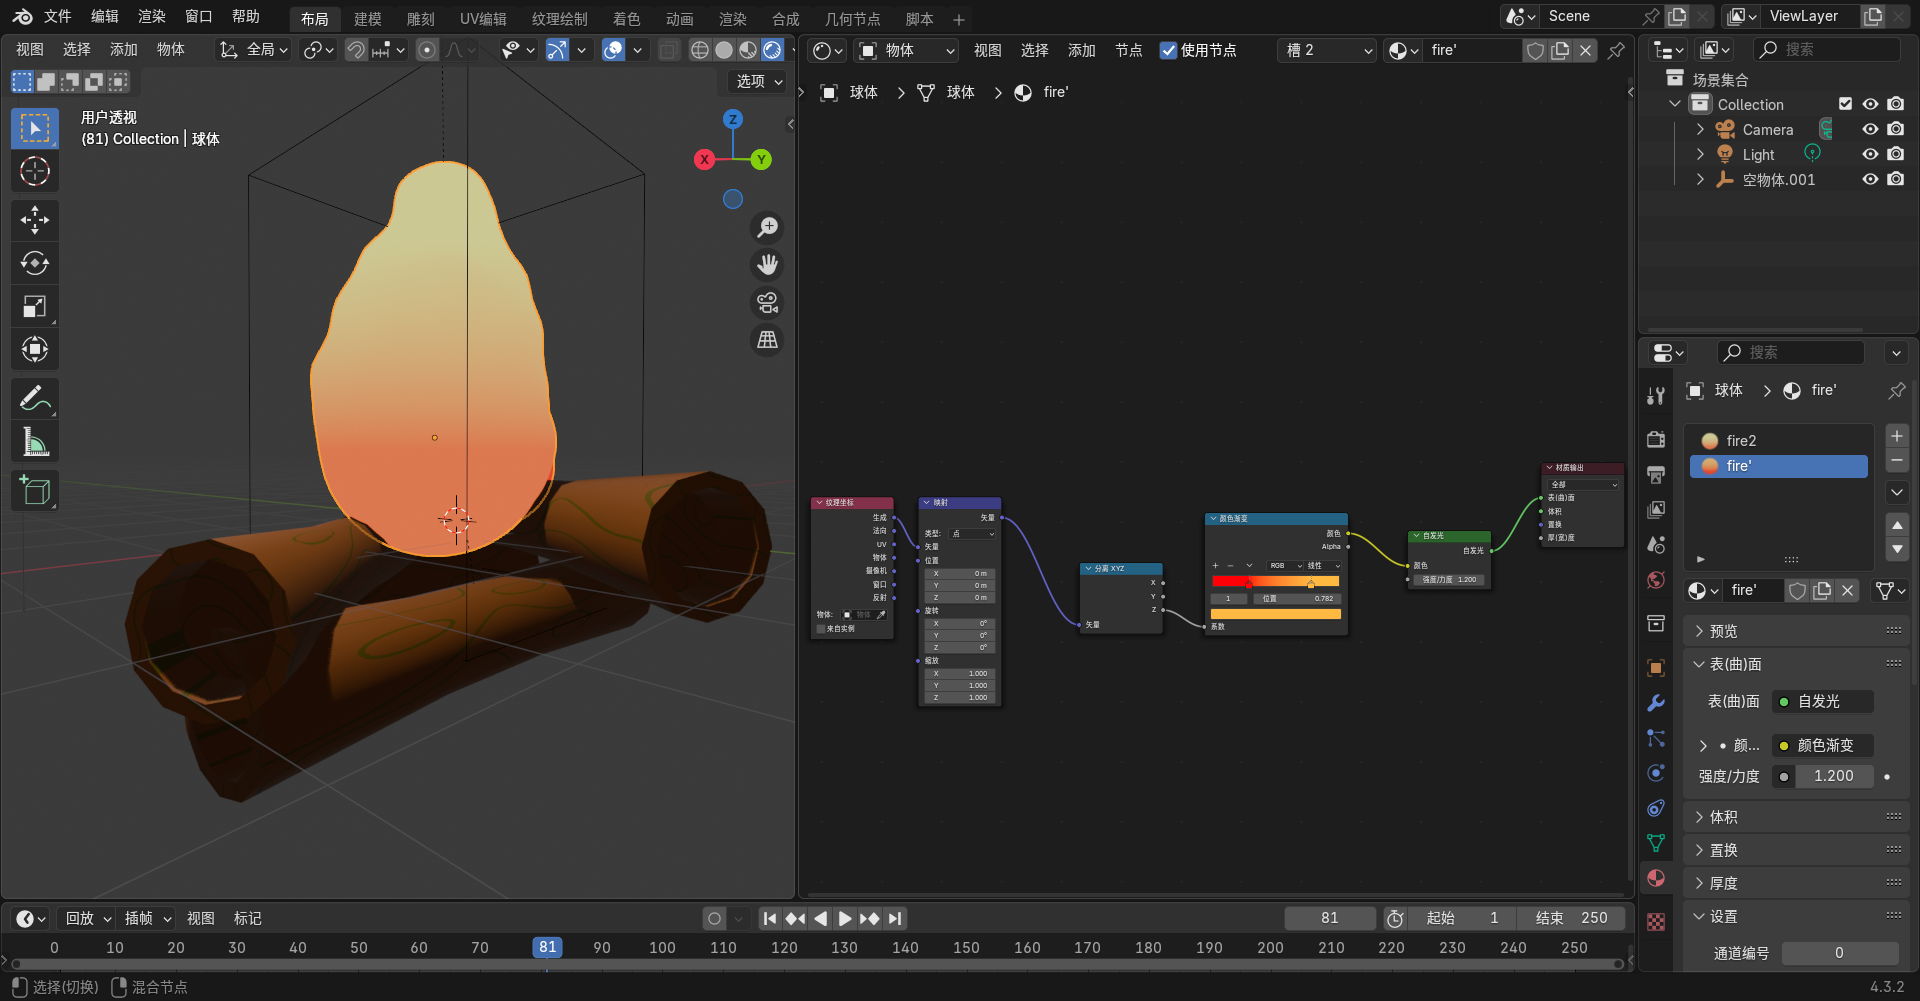This screenshot has height=1001, width=1920.
Task: Toggle camera view in the viewport
Action: coord(767,302)
